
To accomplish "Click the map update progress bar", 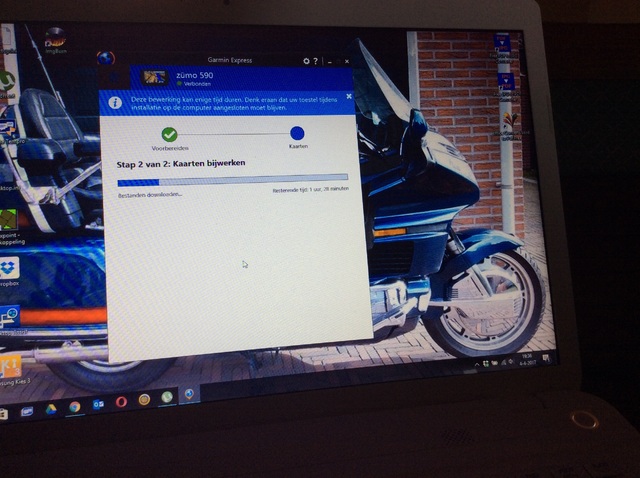I will tap(233, 180).
